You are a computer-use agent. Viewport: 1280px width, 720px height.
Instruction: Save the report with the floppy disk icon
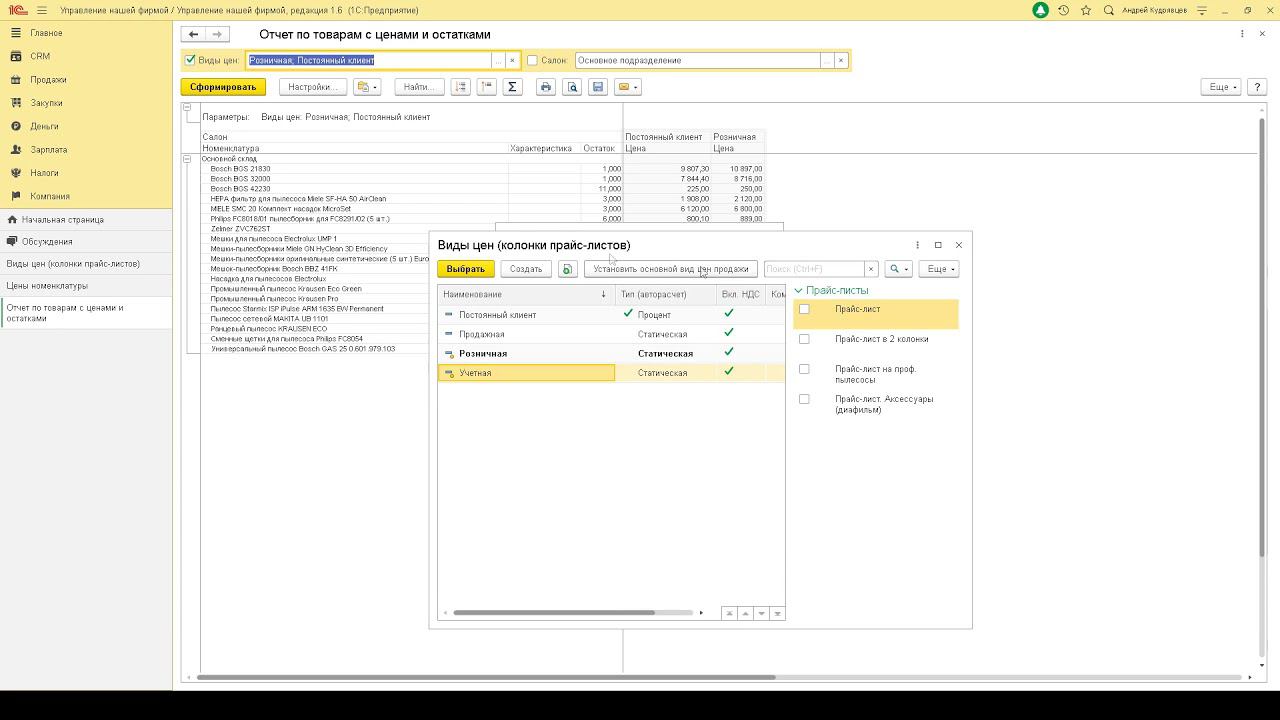tap(598, 87)
